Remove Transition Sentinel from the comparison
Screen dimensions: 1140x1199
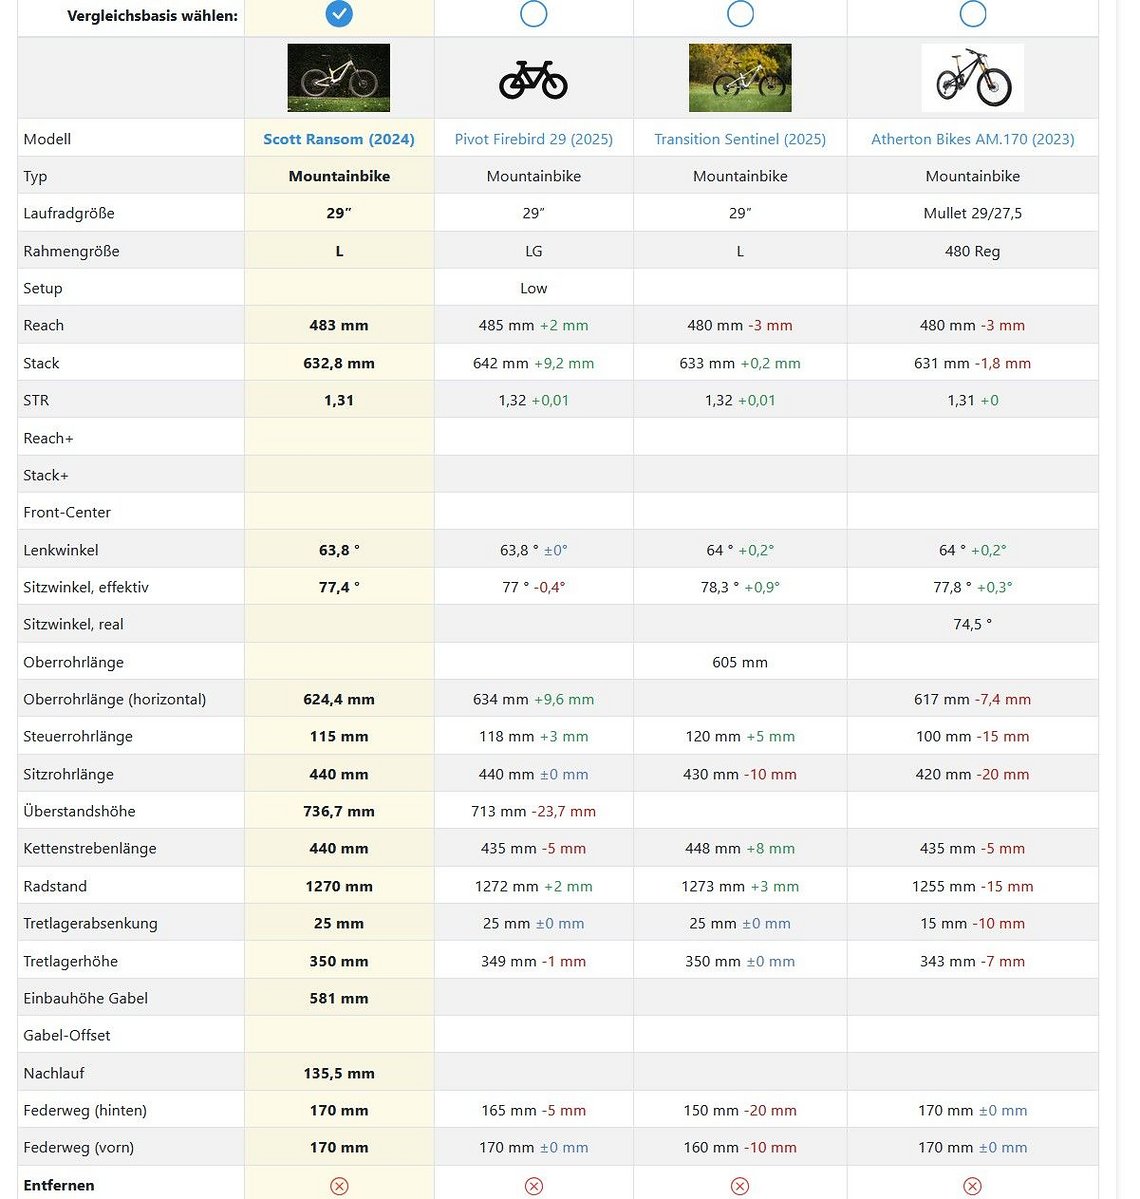(739, 1185)
